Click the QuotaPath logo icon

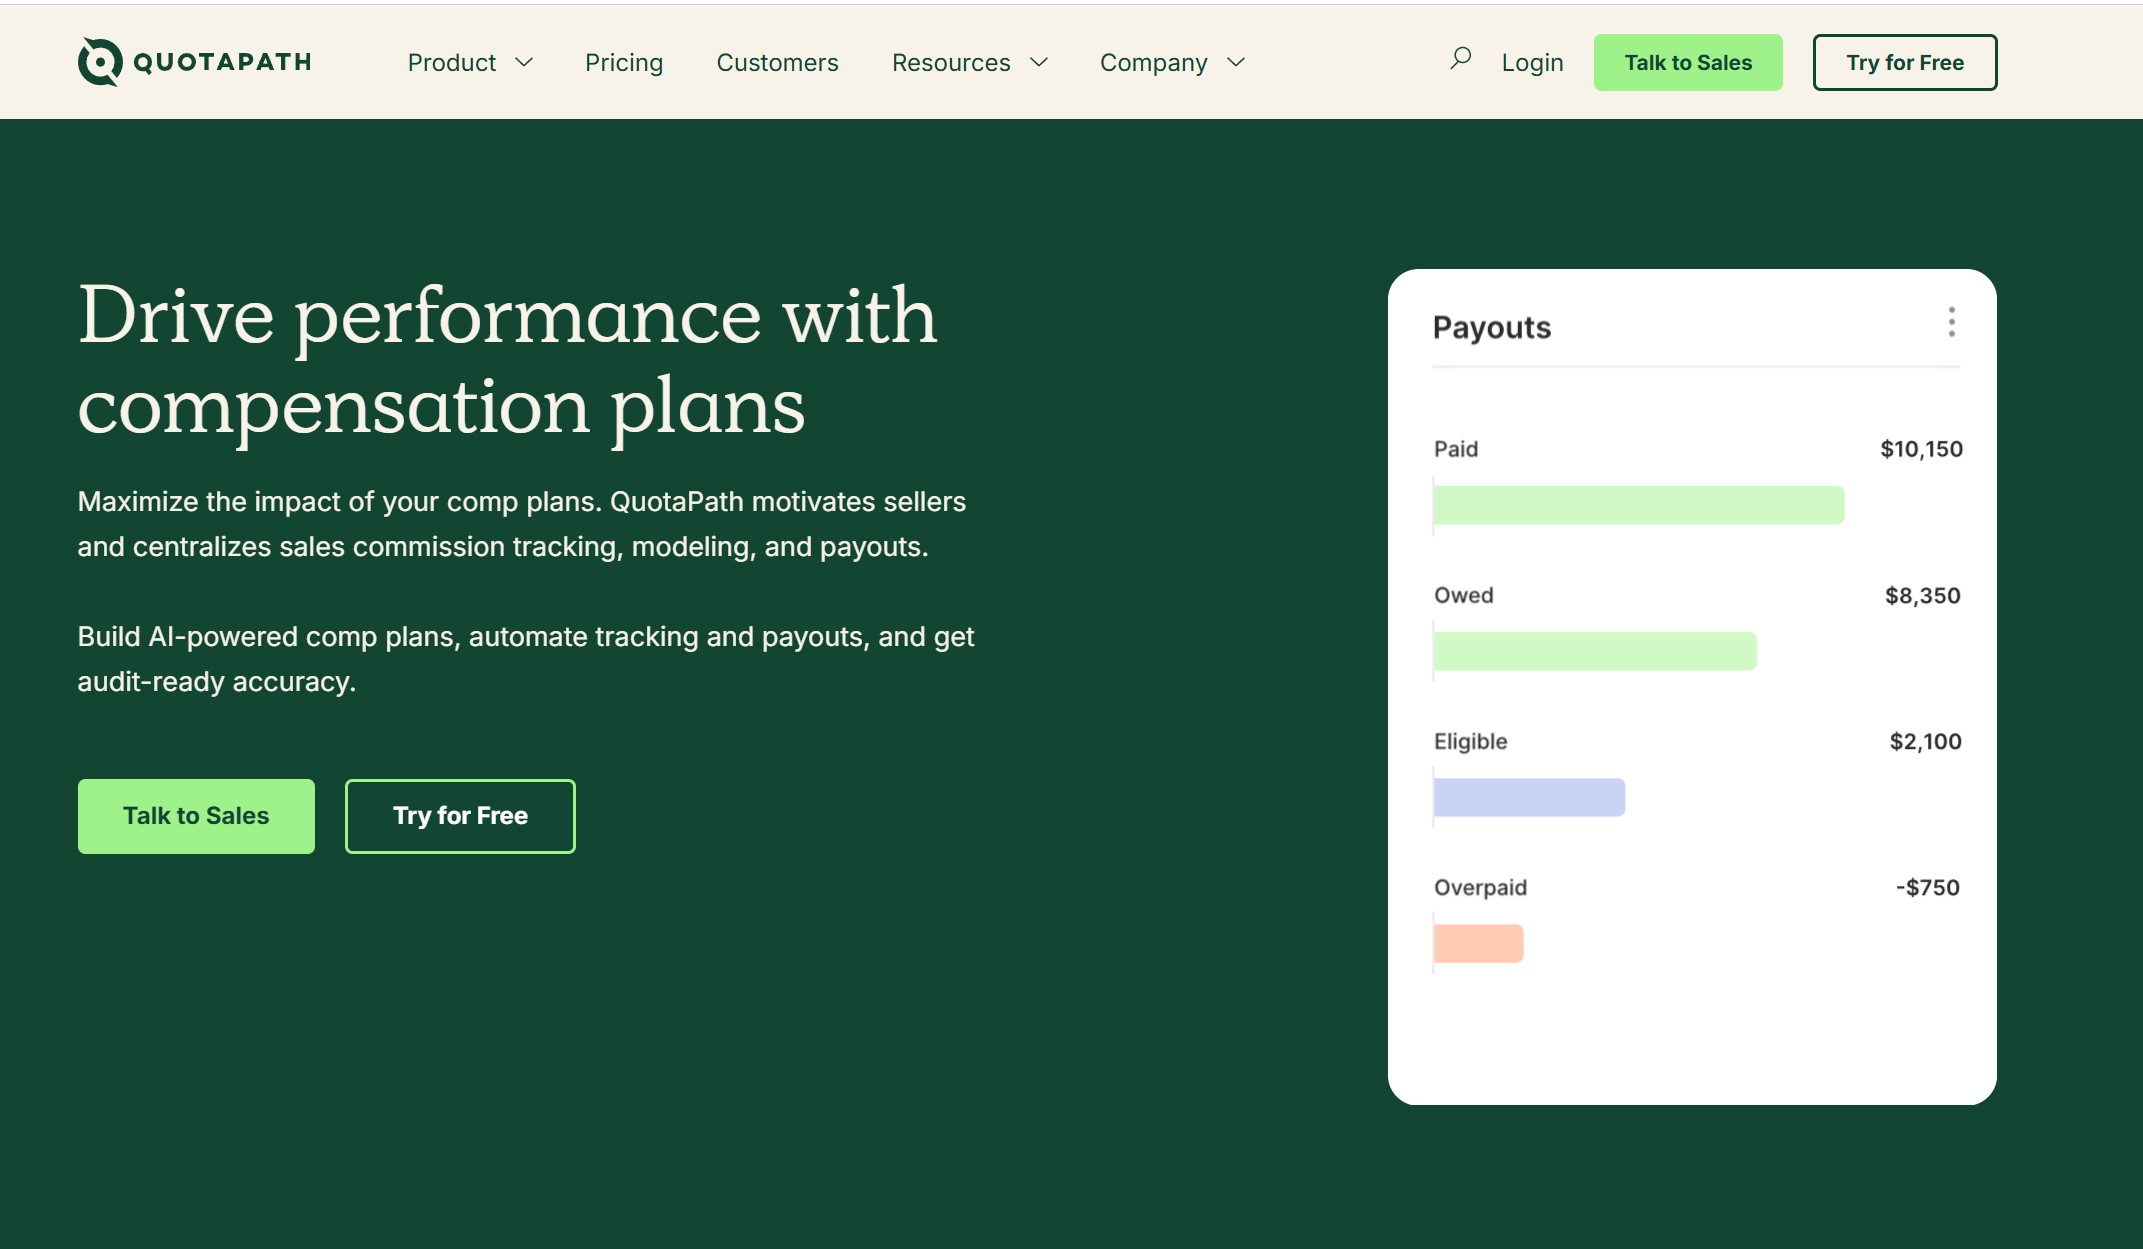click(x=100, y=62)
